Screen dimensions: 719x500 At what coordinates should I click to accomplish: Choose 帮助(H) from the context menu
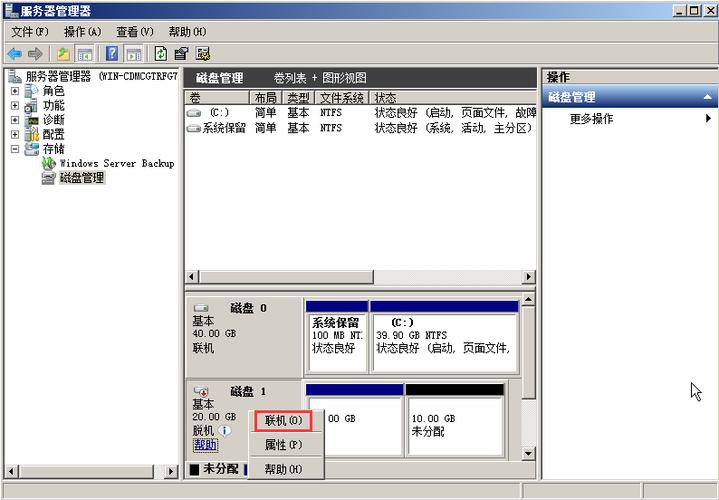(283, 469)
